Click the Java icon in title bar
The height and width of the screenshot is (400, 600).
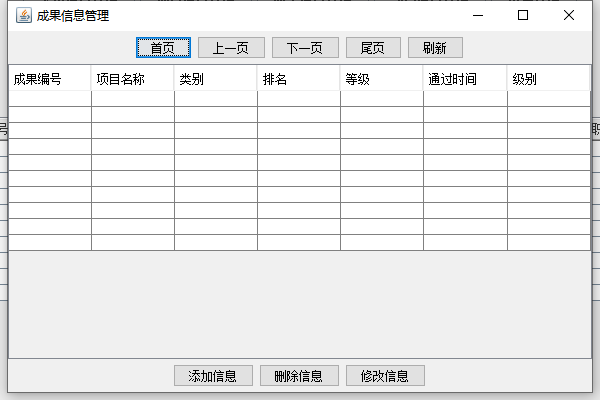point(24,15)
